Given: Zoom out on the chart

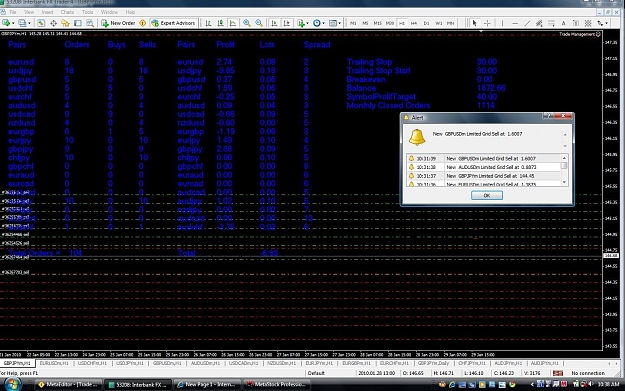Looking at the screenshot, I should (259, 23).
